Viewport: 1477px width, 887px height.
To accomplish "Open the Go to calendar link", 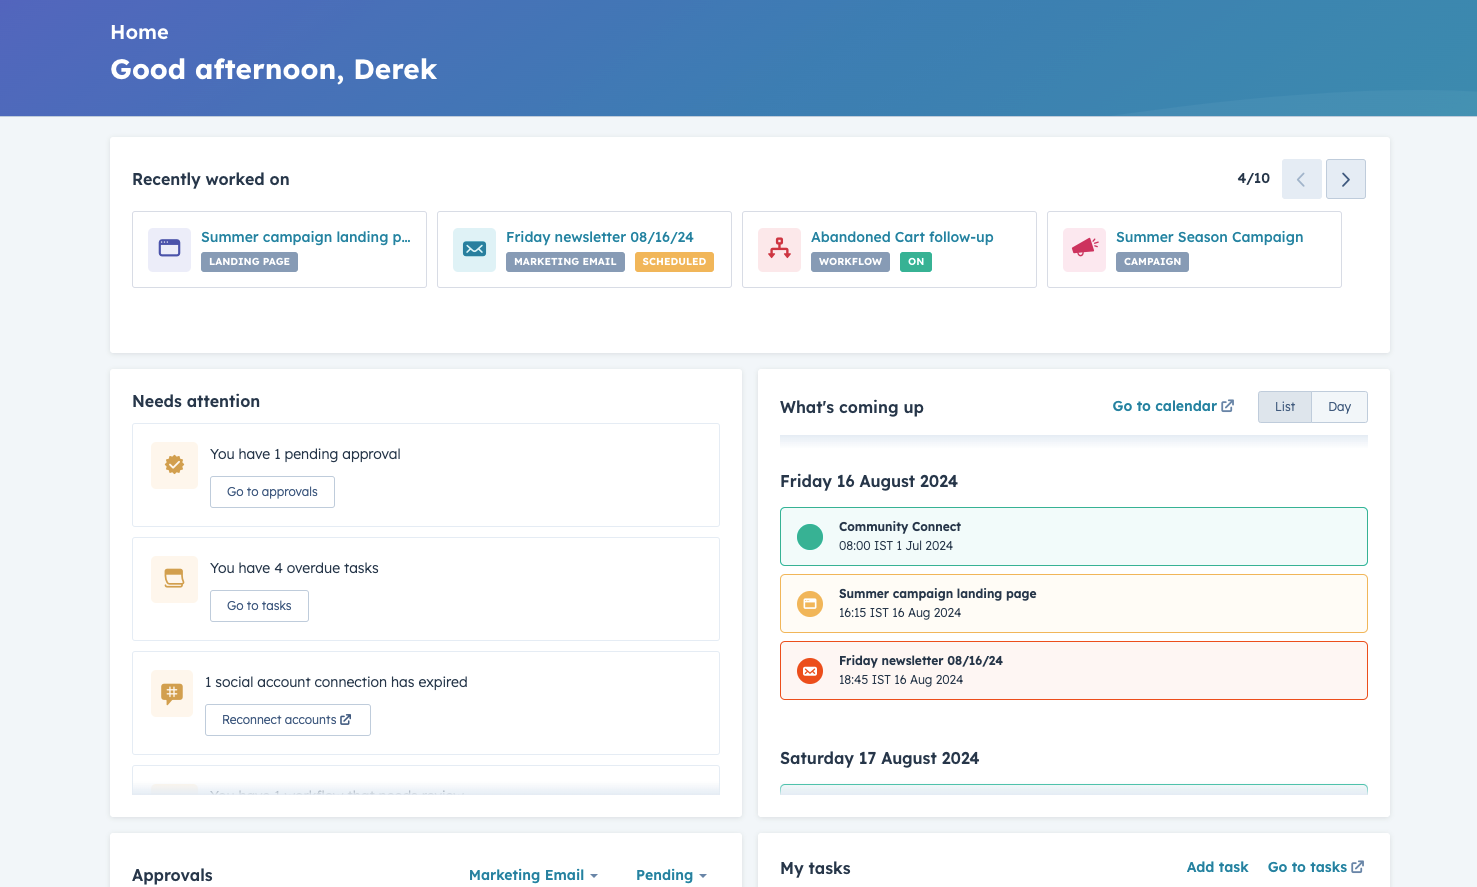I will pos(1173,406).
